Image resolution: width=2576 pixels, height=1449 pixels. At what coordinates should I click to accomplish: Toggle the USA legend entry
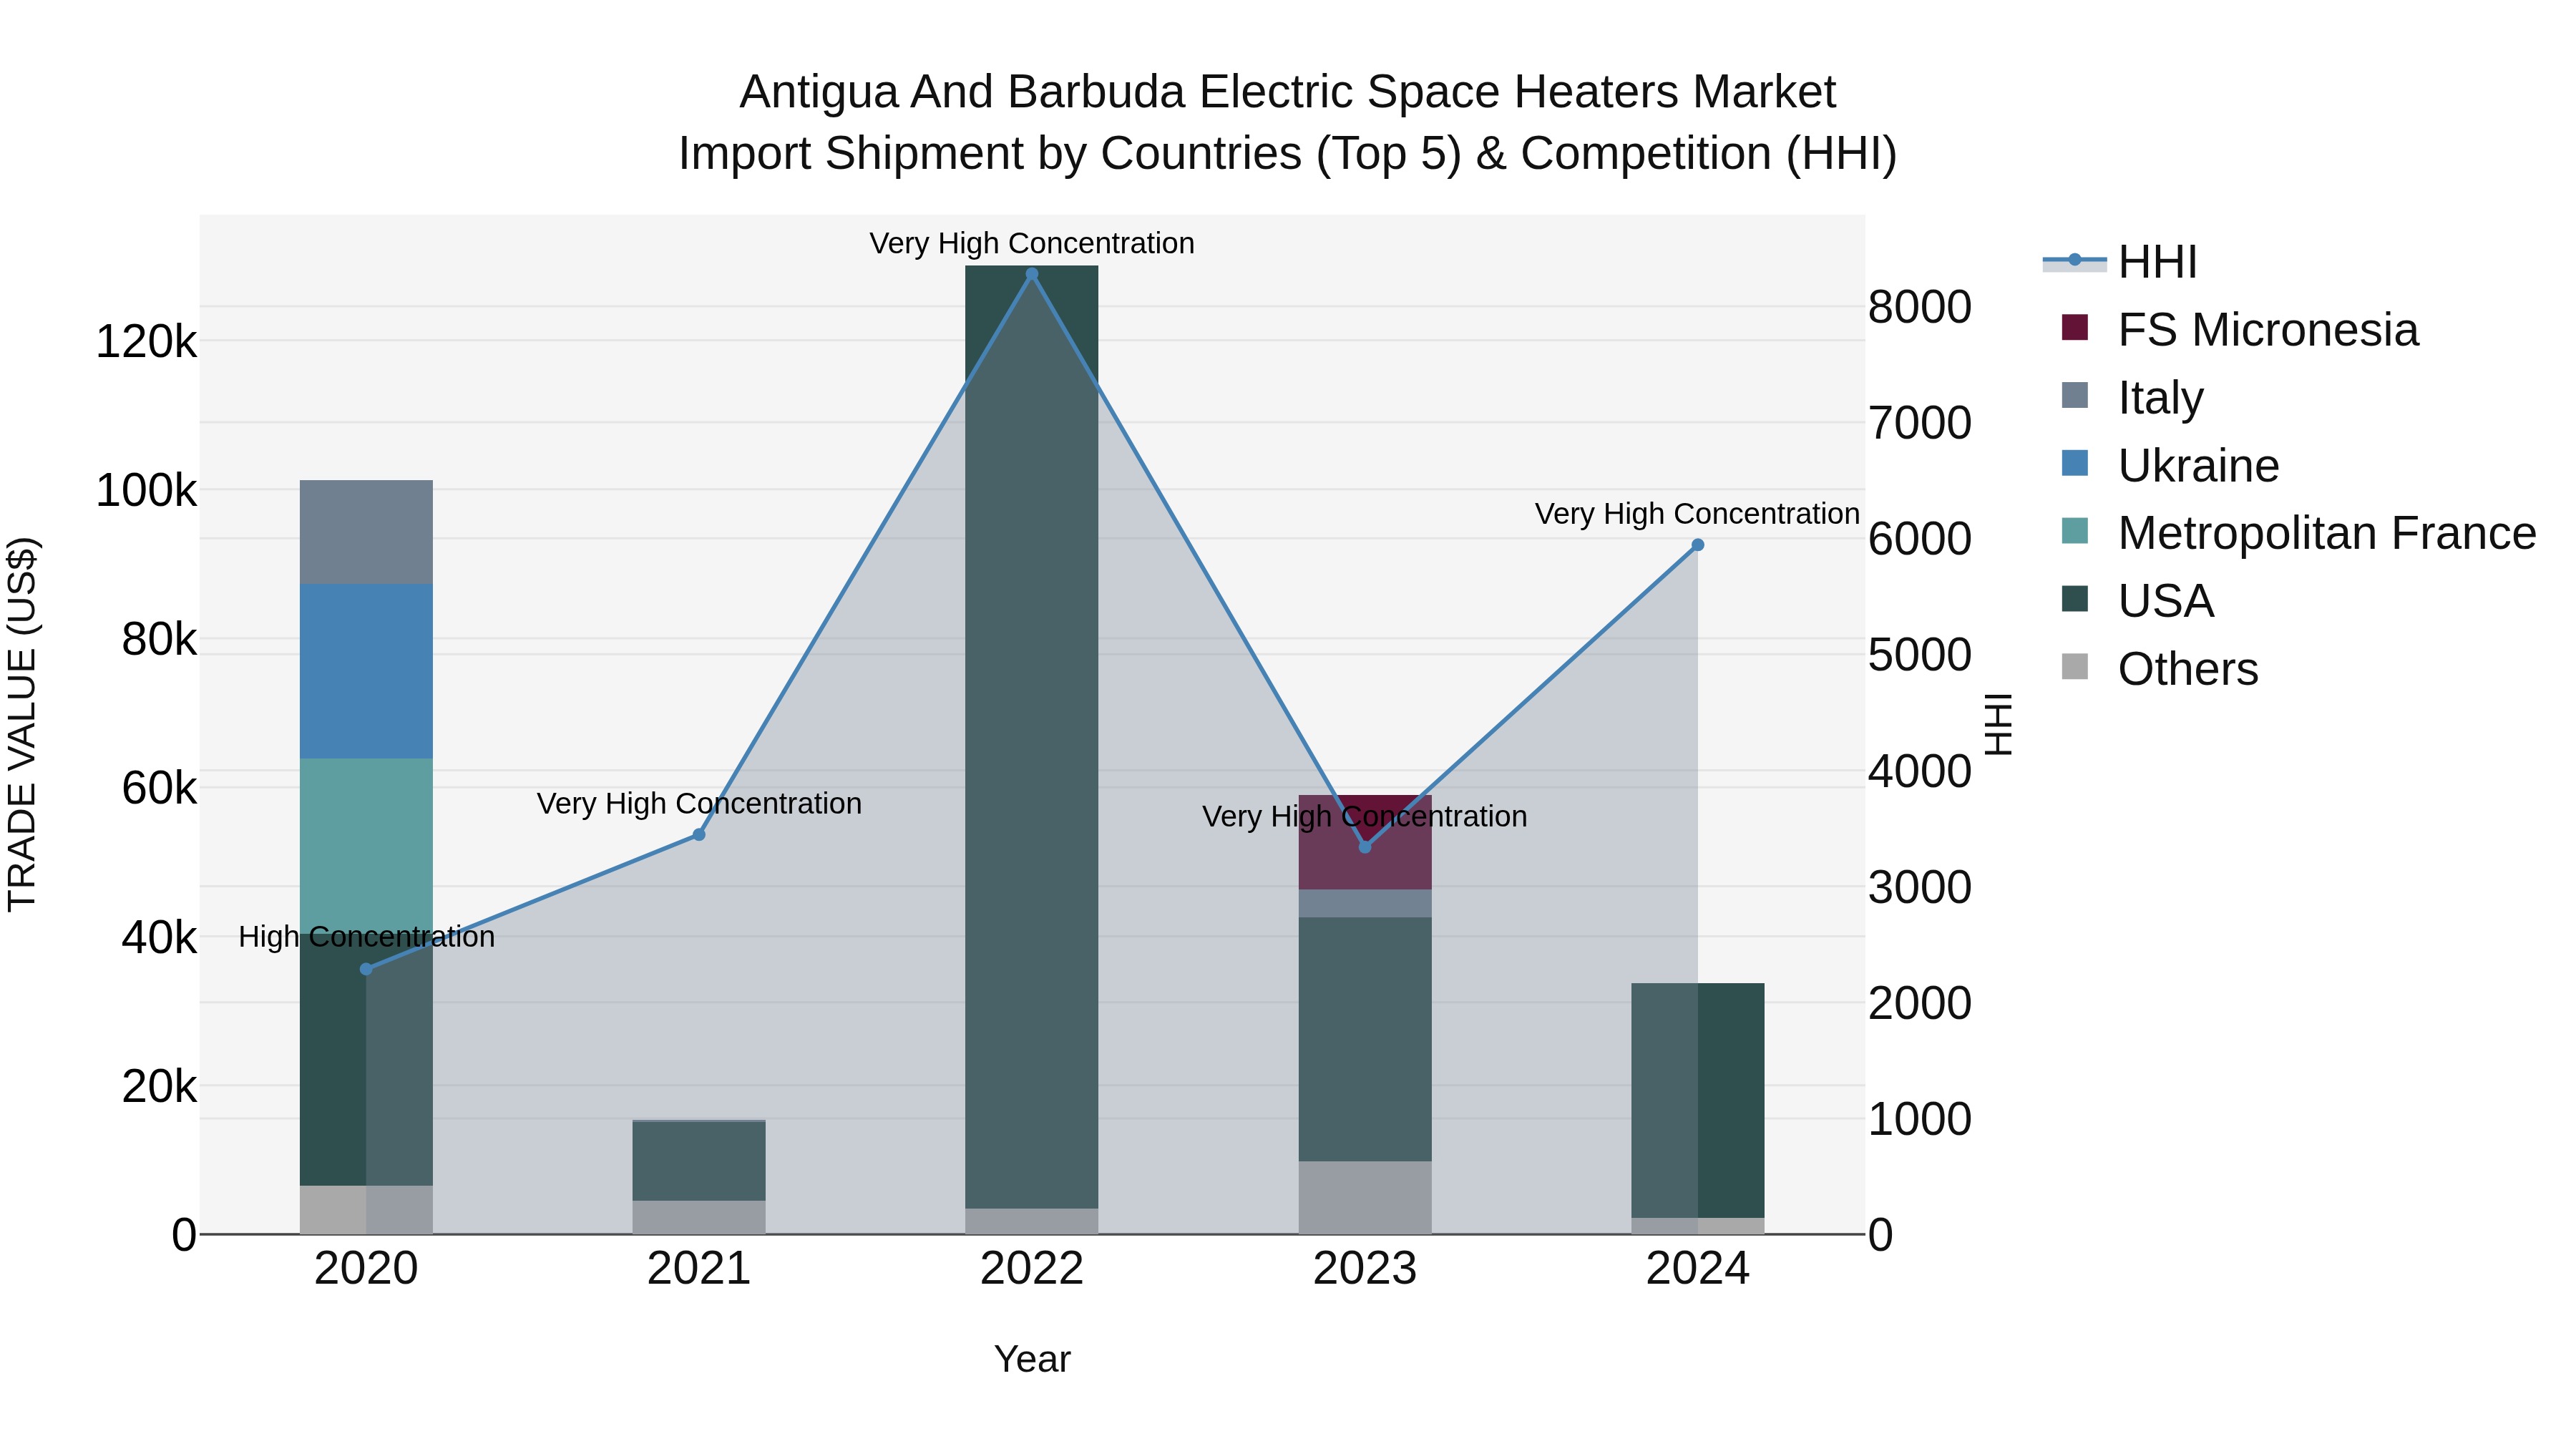point(2138,601)
